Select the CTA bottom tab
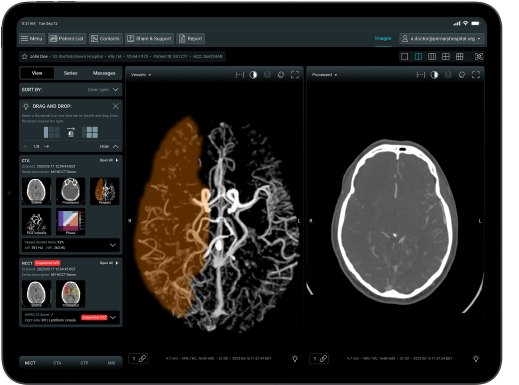 point(57,363)
